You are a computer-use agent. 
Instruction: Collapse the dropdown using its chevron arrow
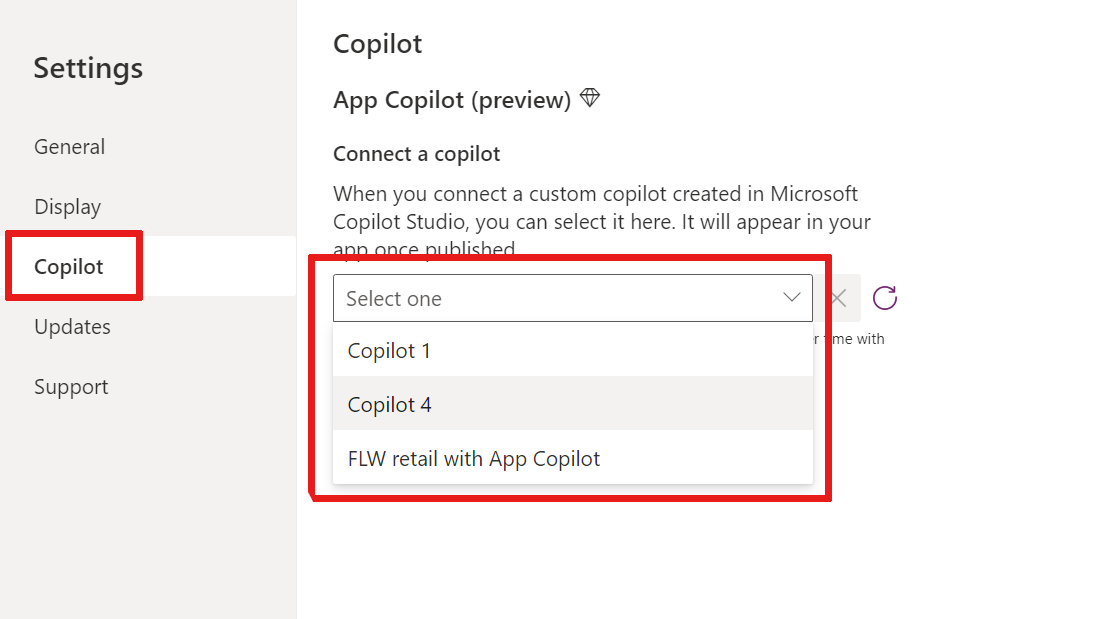791,298
